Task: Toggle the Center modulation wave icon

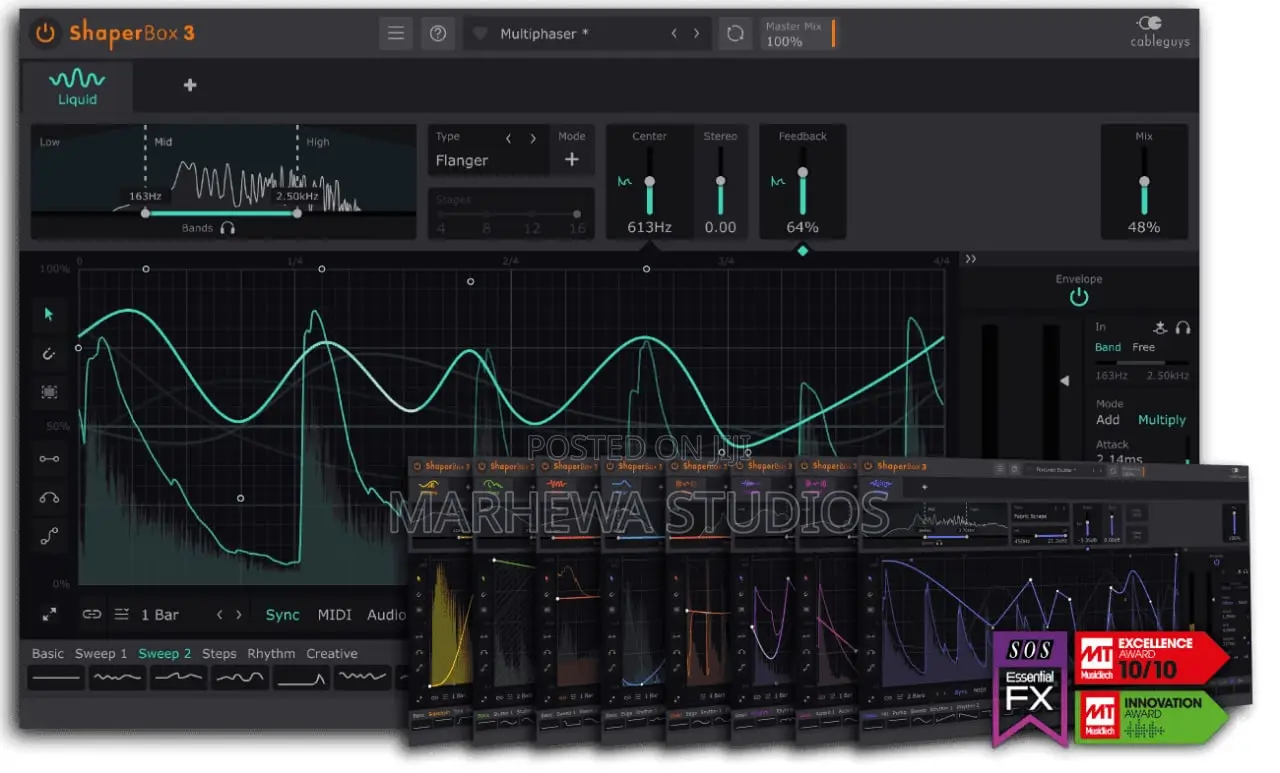Action: [x=625, y=182]
